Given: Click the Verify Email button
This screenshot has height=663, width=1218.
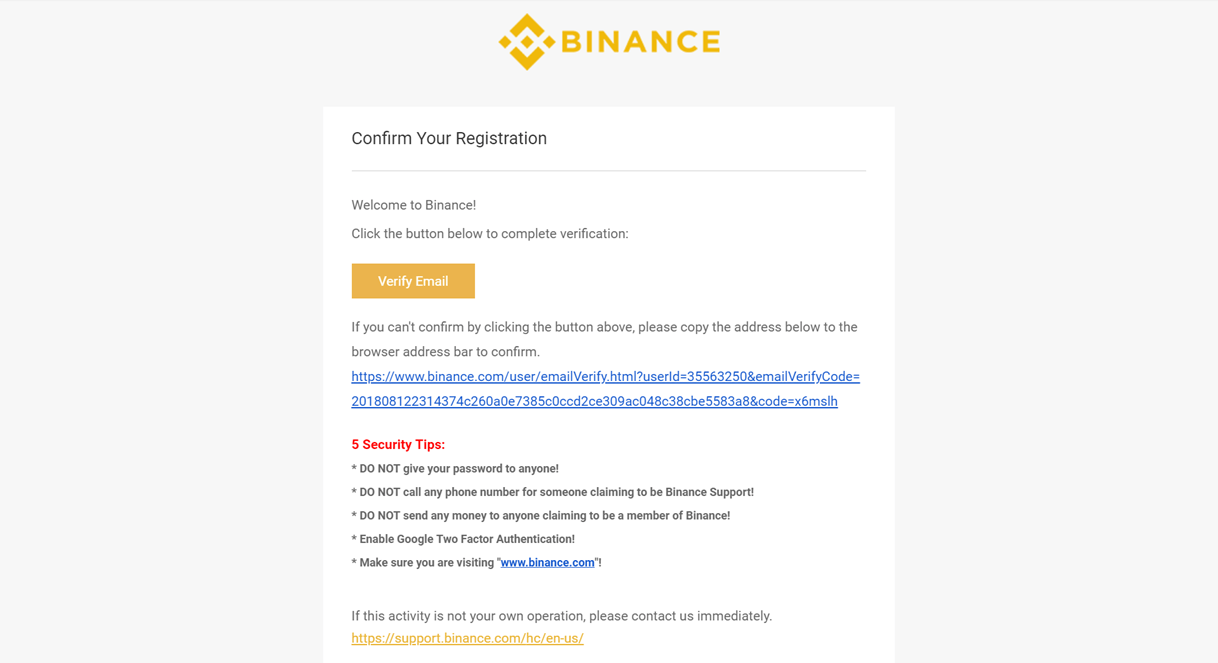Looking at the screenshot, I should pos(413,281).
